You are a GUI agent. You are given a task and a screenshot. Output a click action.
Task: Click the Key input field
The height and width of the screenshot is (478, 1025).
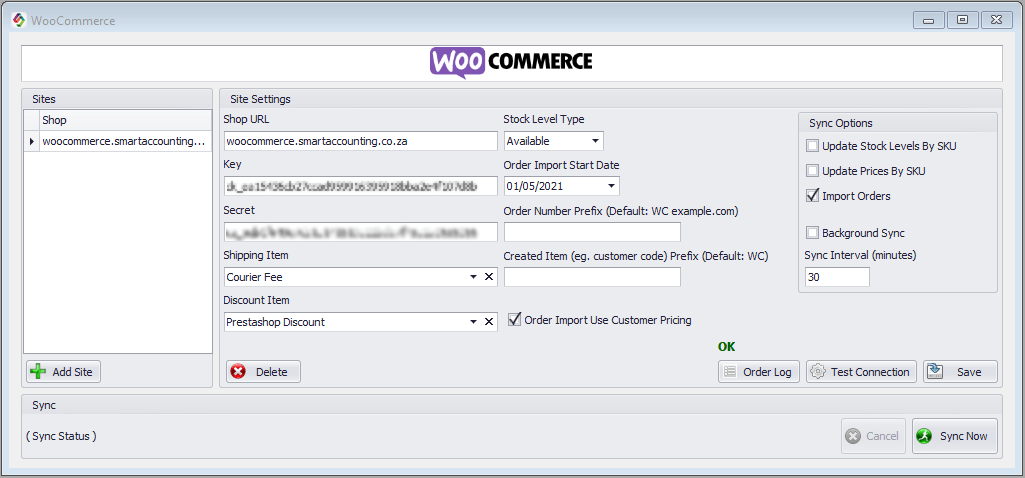pyautogui.click(x=360, y=186)
